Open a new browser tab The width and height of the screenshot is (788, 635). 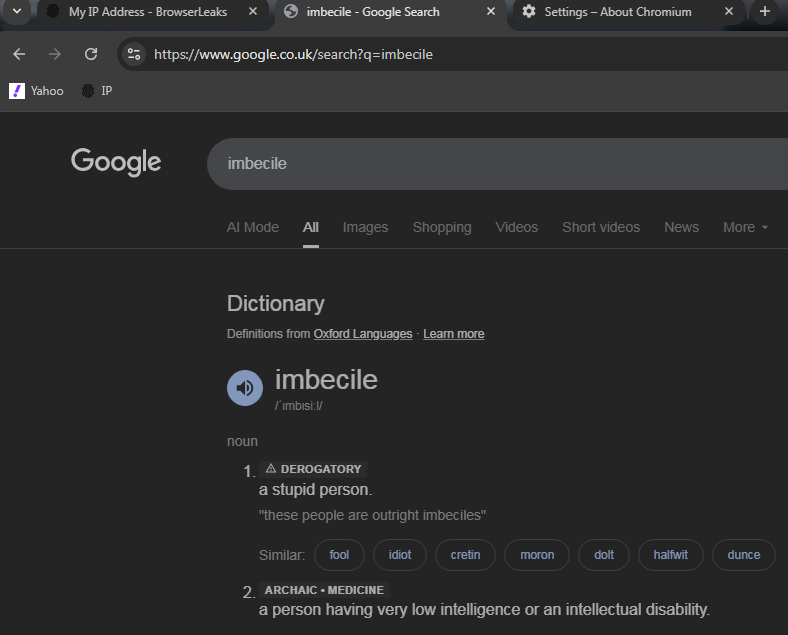[765, 12]
